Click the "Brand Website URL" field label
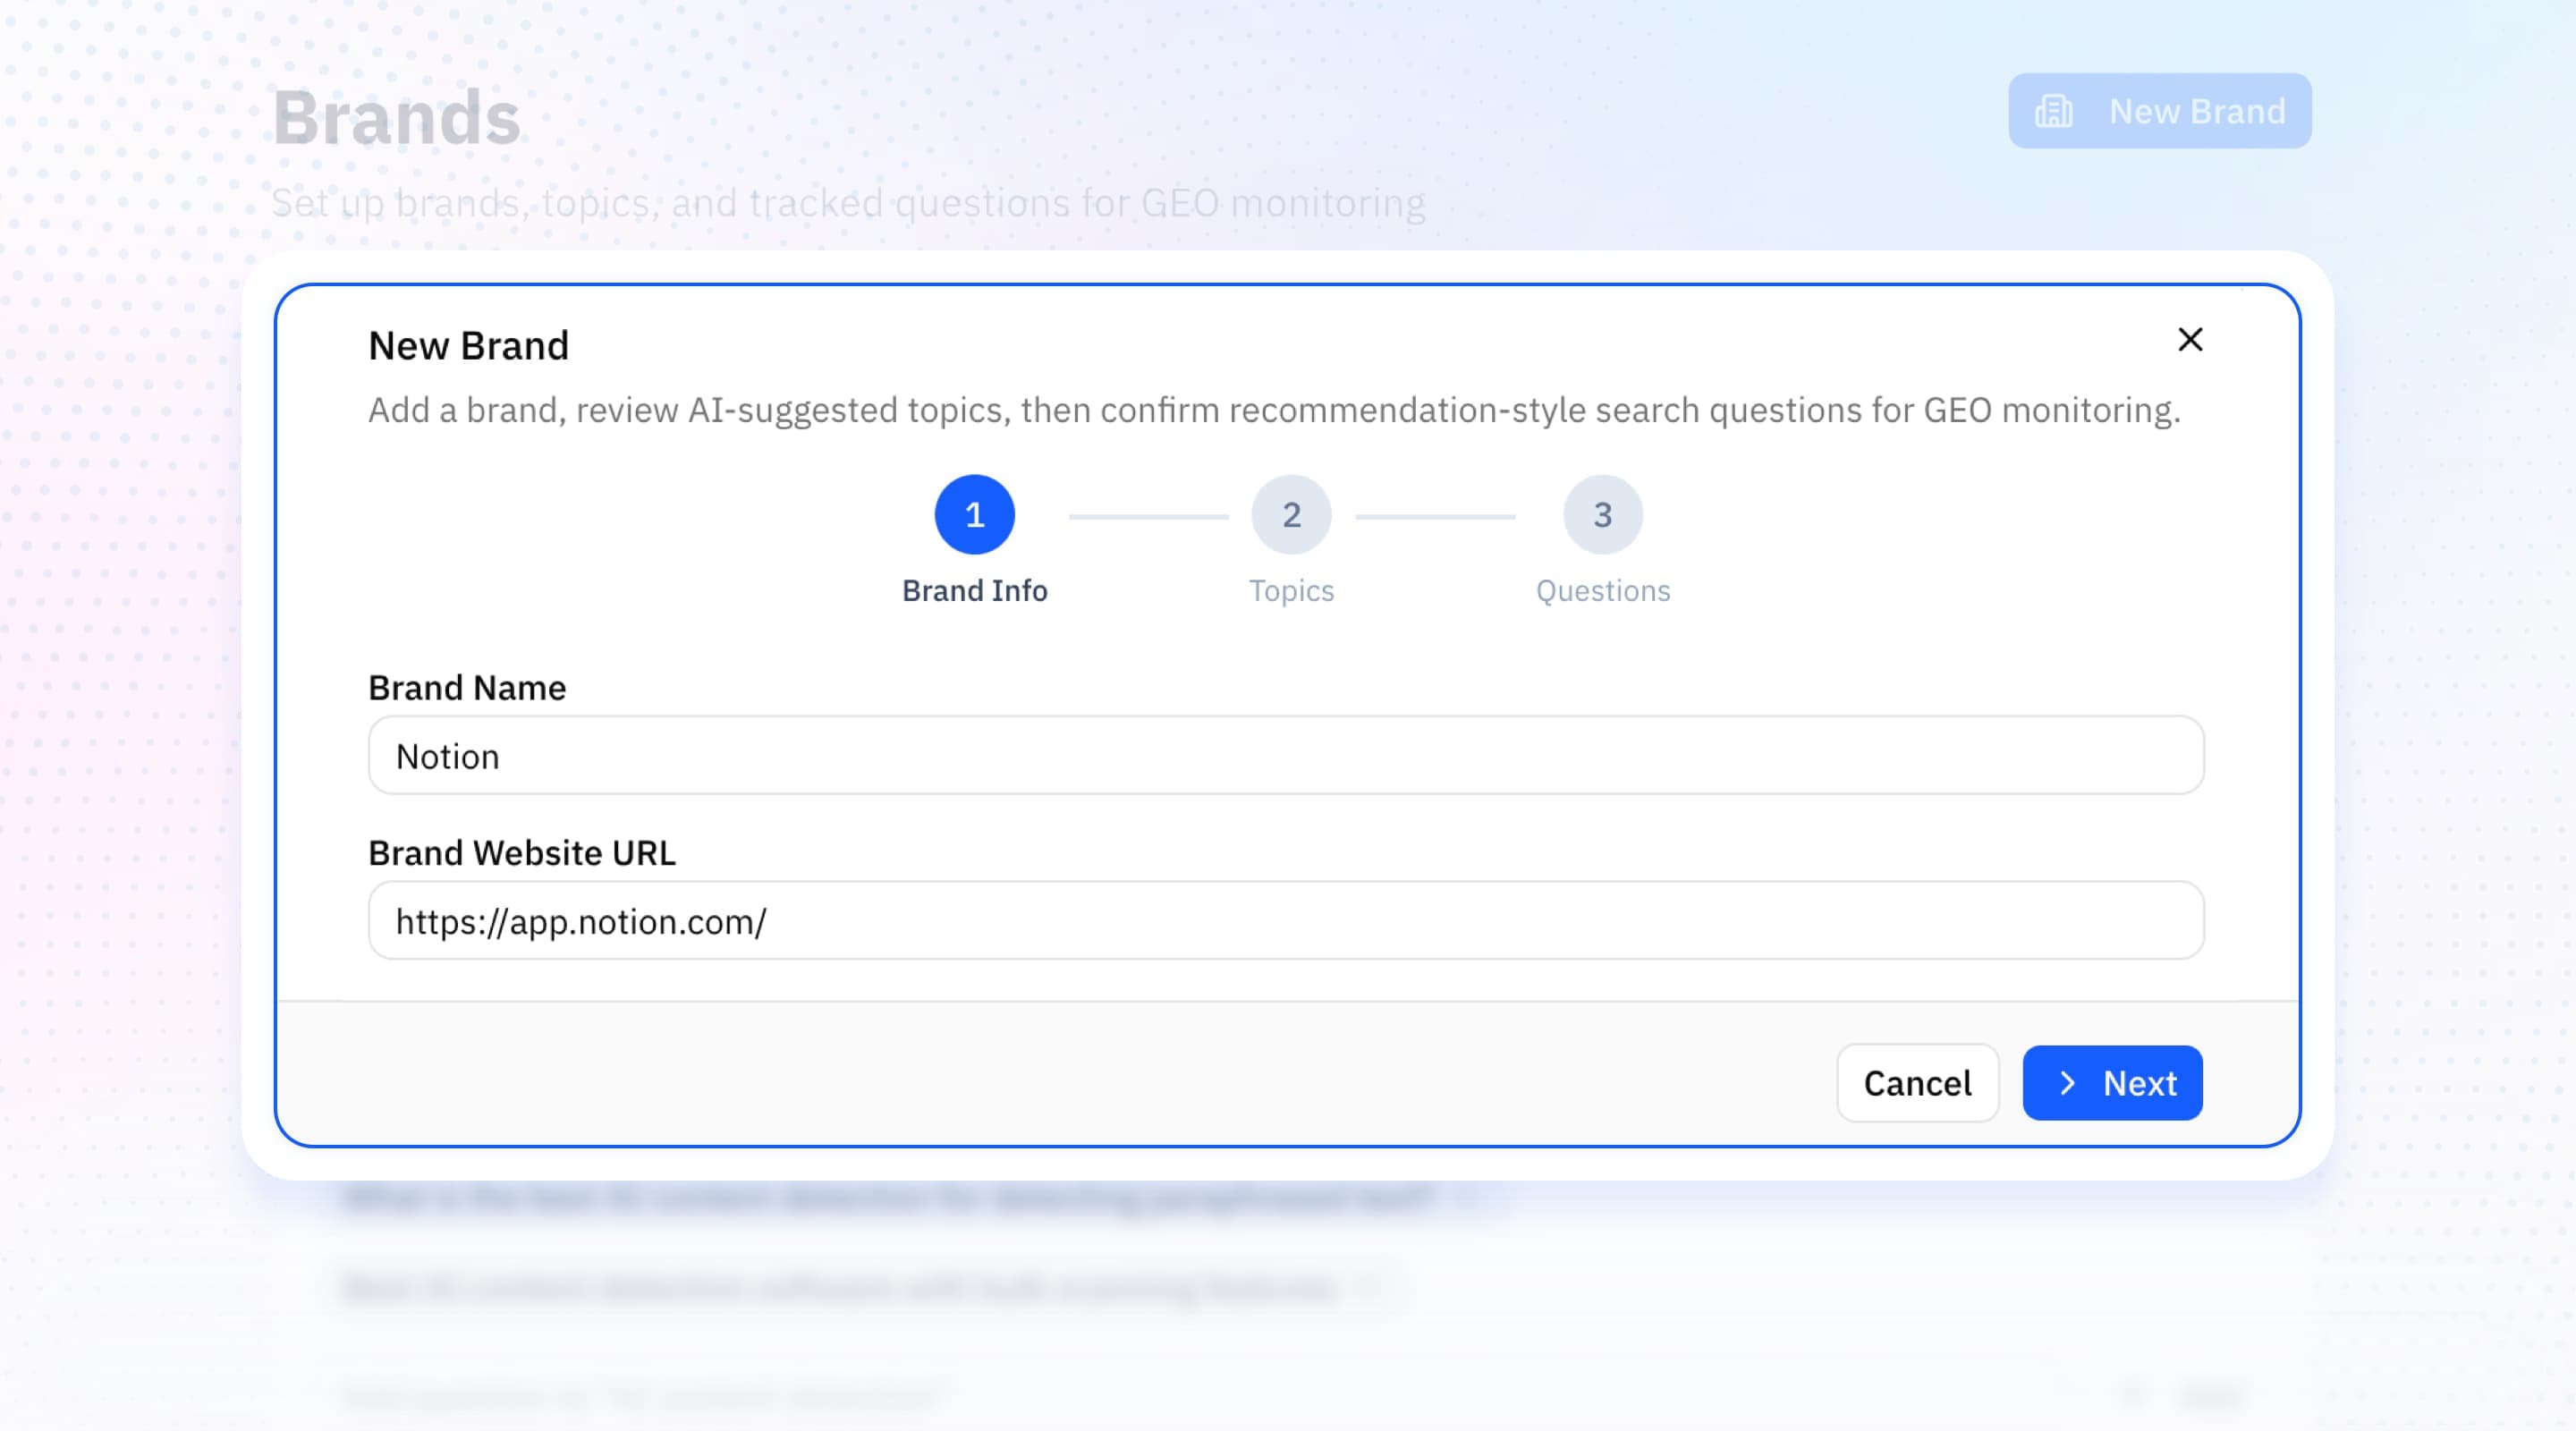This screenshot has width=2576, height=1431. (522, 853)
